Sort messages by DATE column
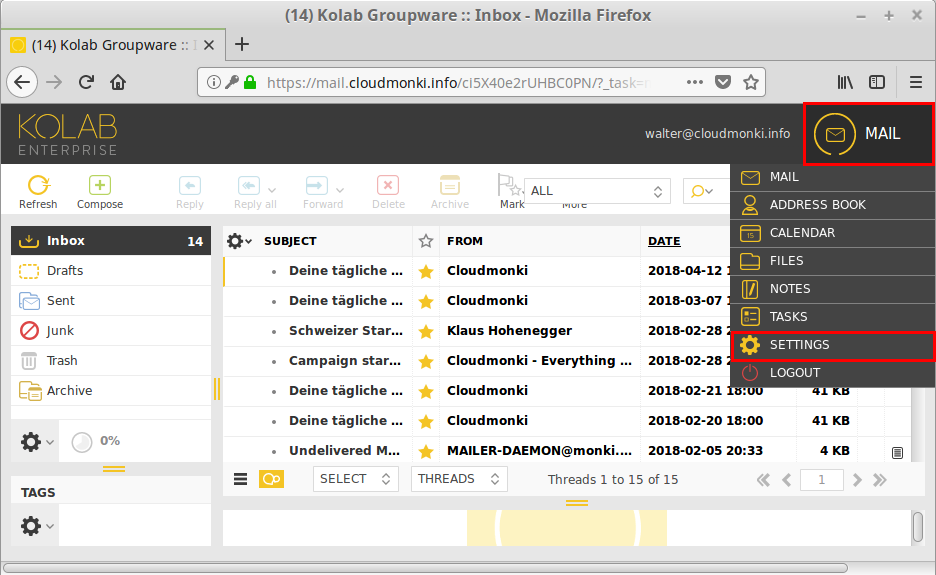936x575 pixels. 664,241
